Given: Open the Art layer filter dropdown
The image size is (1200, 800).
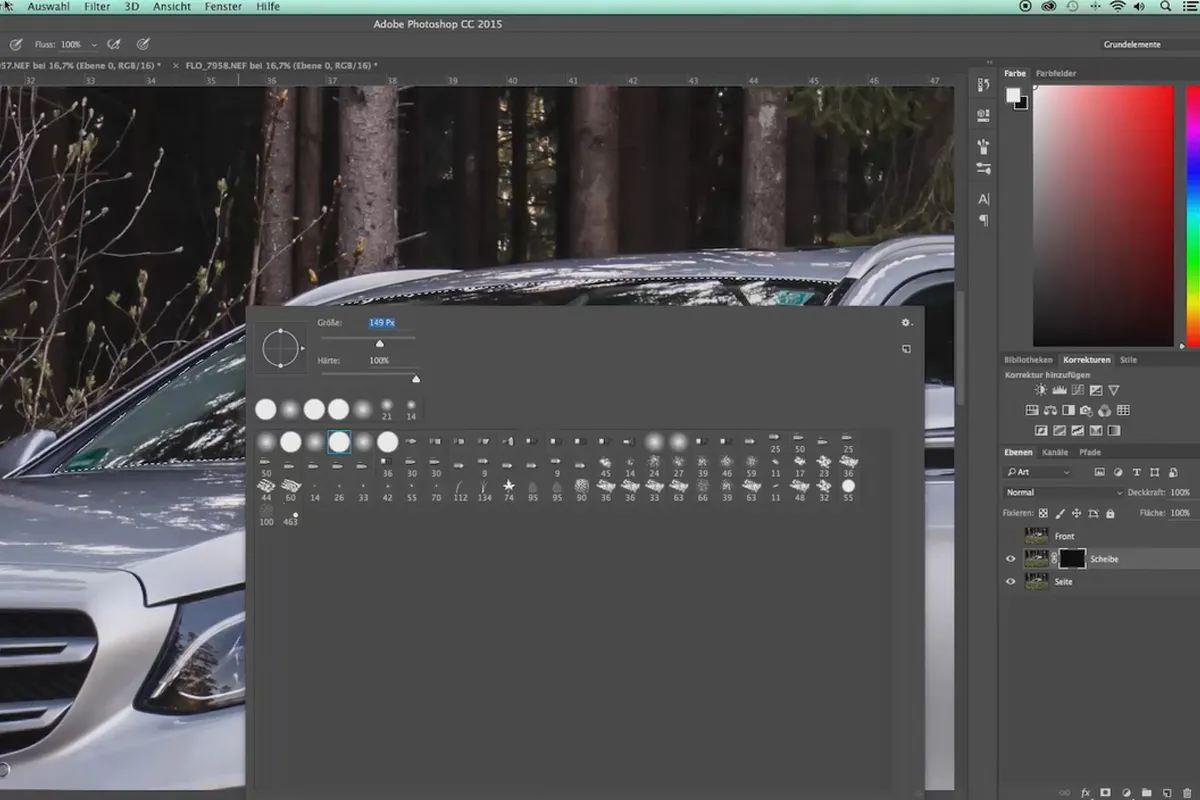Looking at the screenshot, I should (x=1038, y=472).
